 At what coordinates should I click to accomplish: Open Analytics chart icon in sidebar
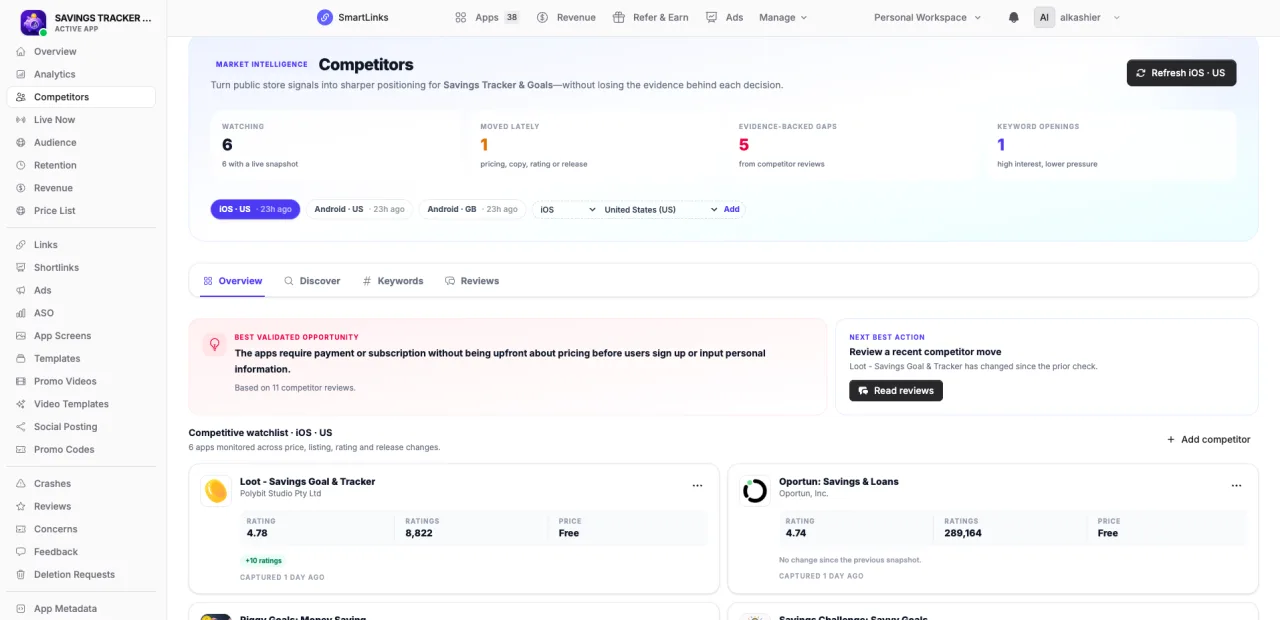(x=22, y=74)
